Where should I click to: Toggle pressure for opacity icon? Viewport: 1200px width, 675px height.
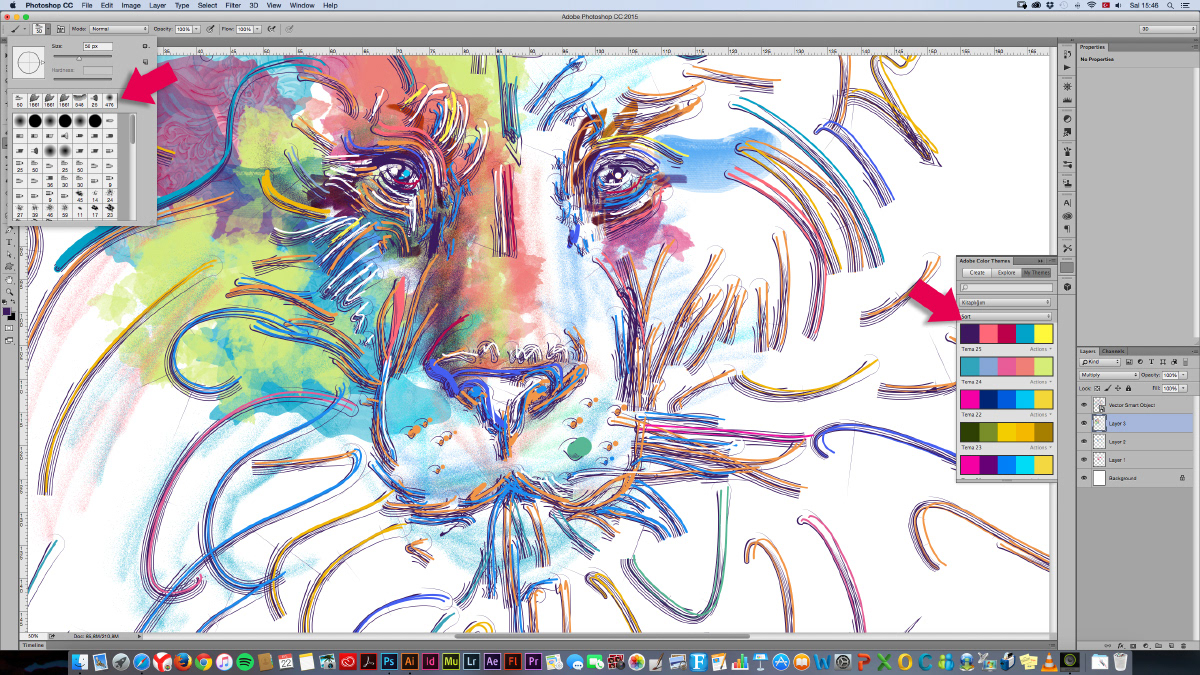click(210, 29)
